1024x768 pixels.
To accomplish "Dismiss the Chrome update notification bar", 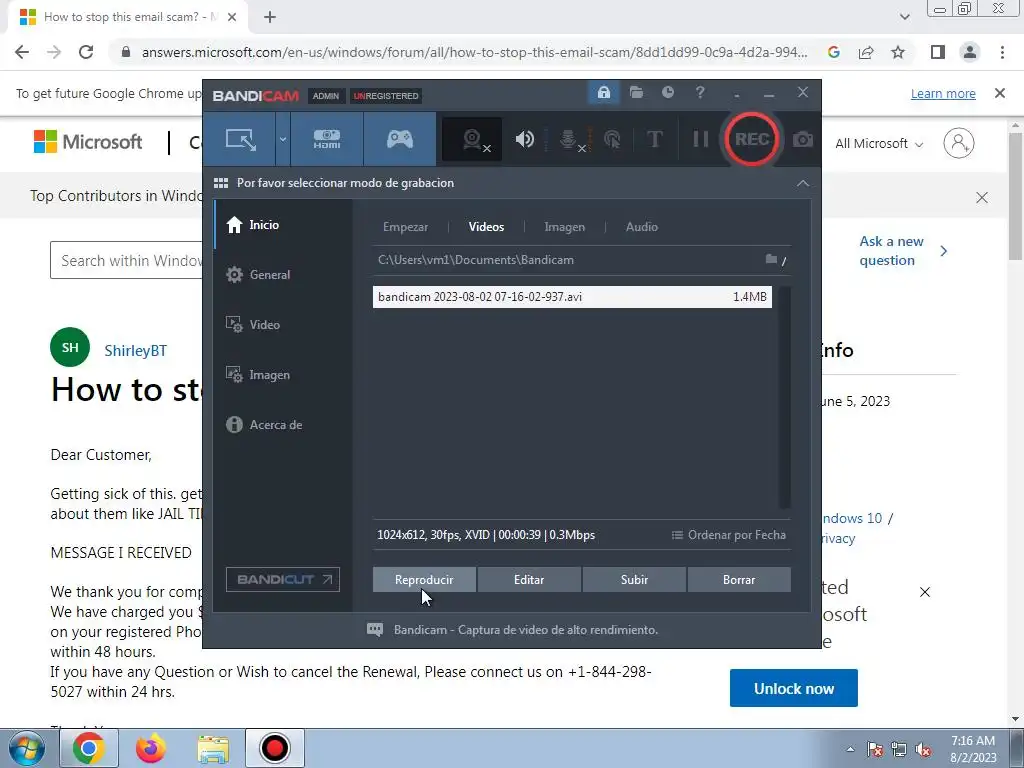I will 1000,93.
